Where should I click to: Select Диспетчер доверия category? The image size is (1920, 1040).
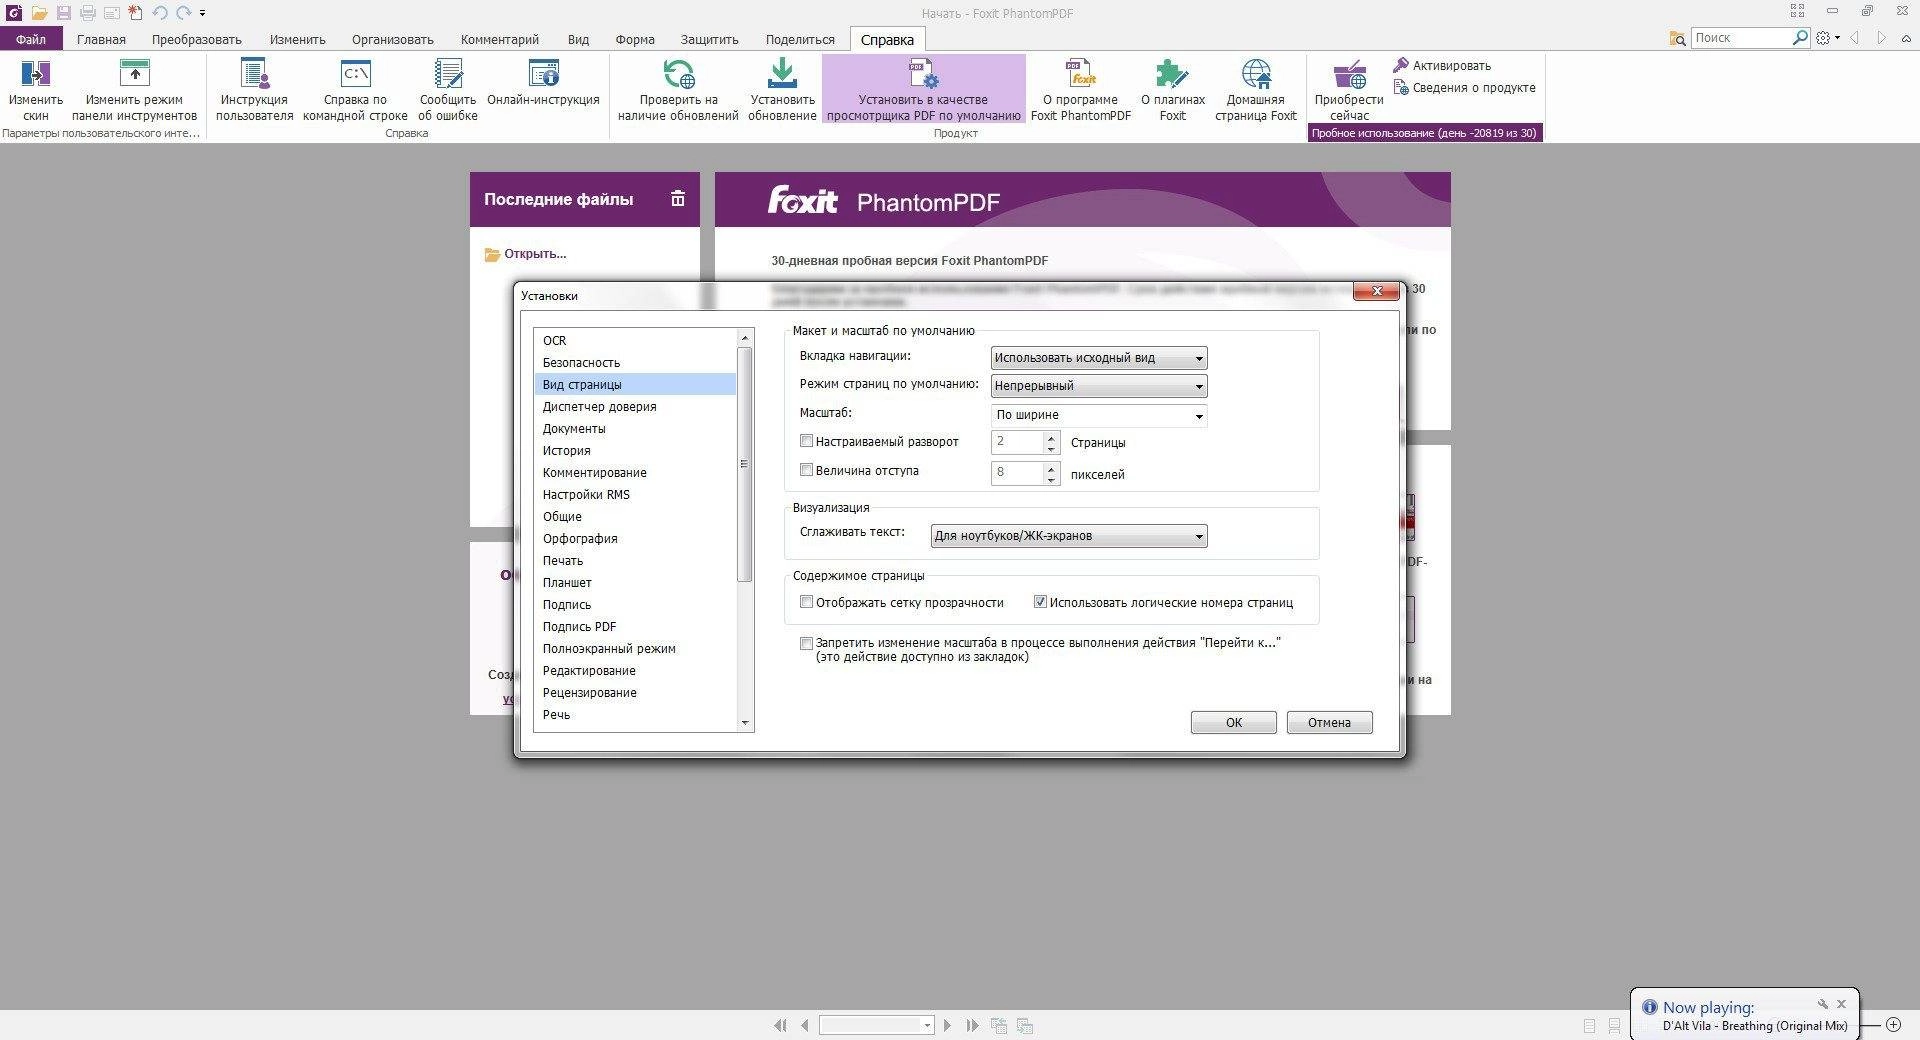point(635,406)
